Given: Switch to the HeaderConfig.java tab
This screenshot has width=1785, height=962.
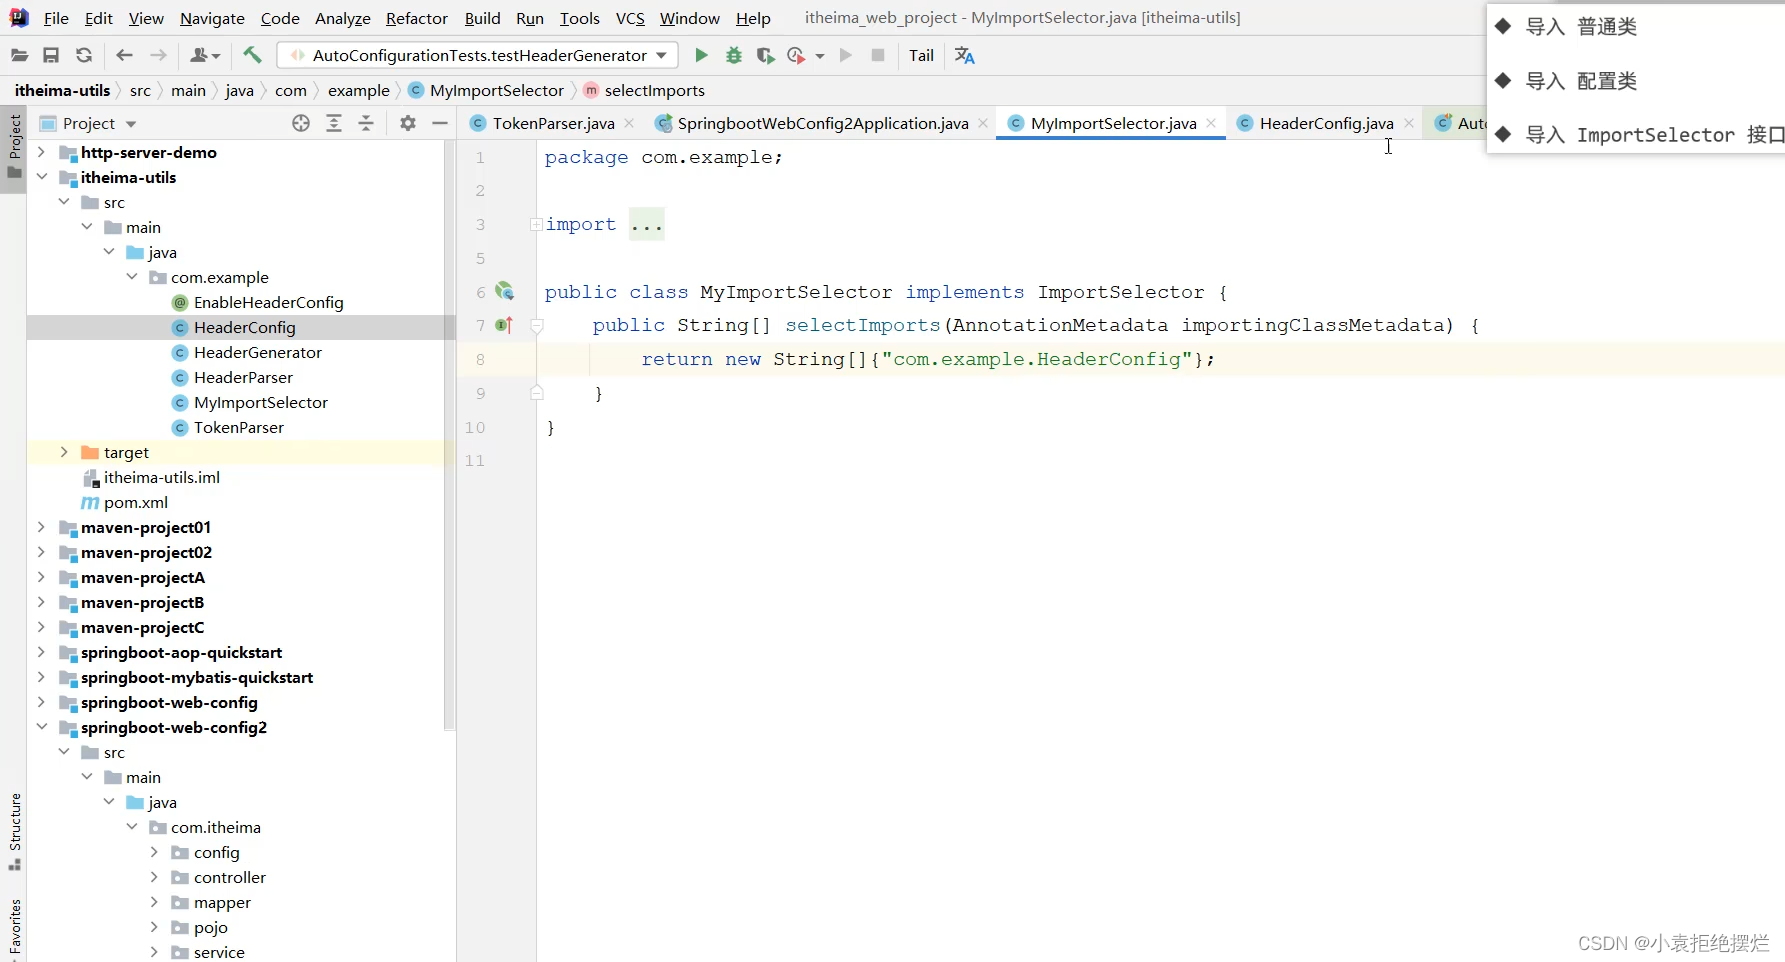Looking at the screenshot, I should click(x=1326, y=123).
